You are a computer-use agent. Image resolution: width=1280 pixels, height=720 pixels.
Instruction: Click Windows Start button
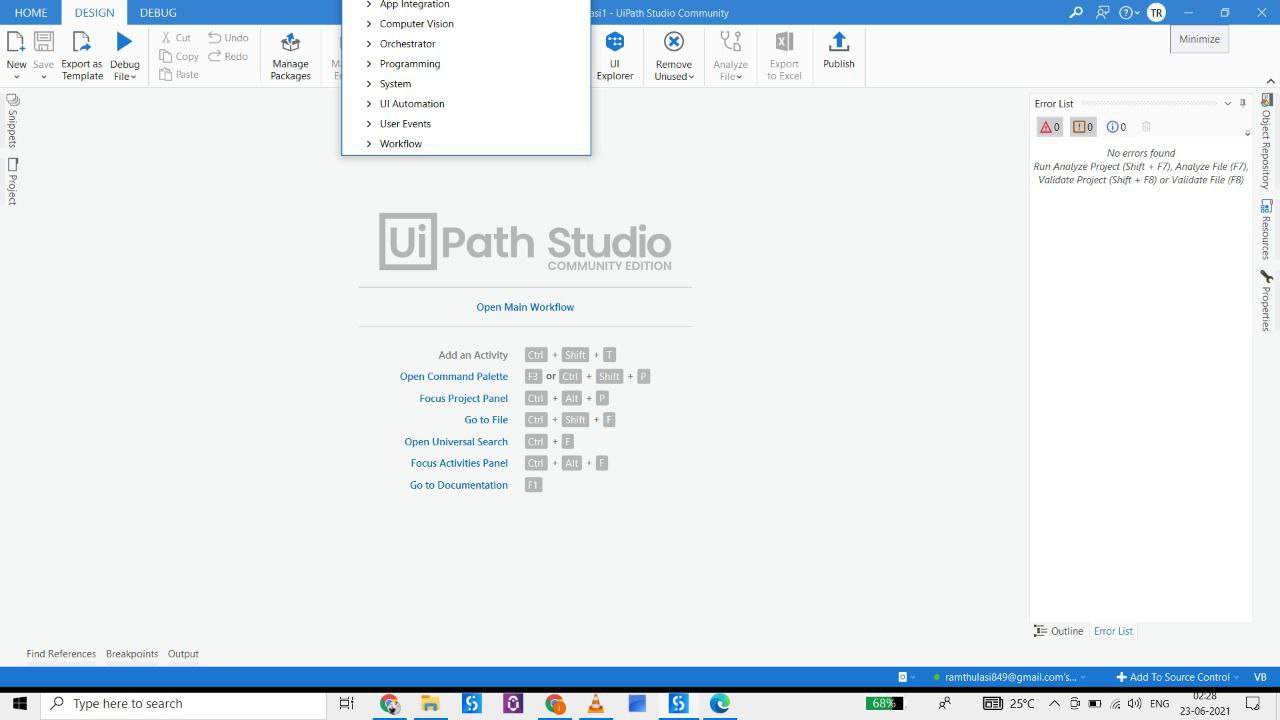click(x=19, y=704)
